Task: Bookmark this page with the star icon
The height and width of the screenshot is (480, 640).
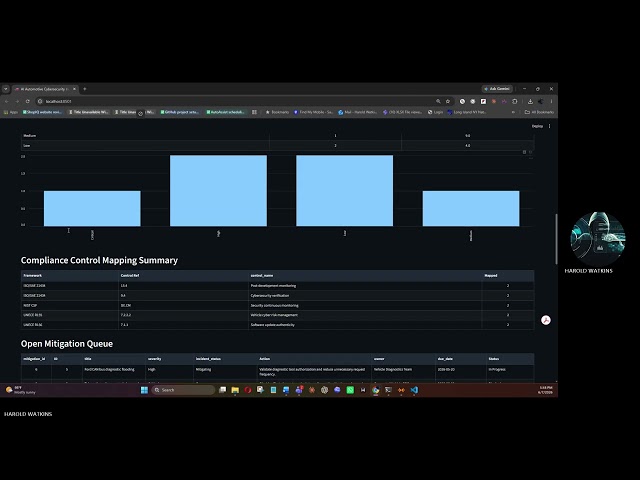Action: coord(448,101)
